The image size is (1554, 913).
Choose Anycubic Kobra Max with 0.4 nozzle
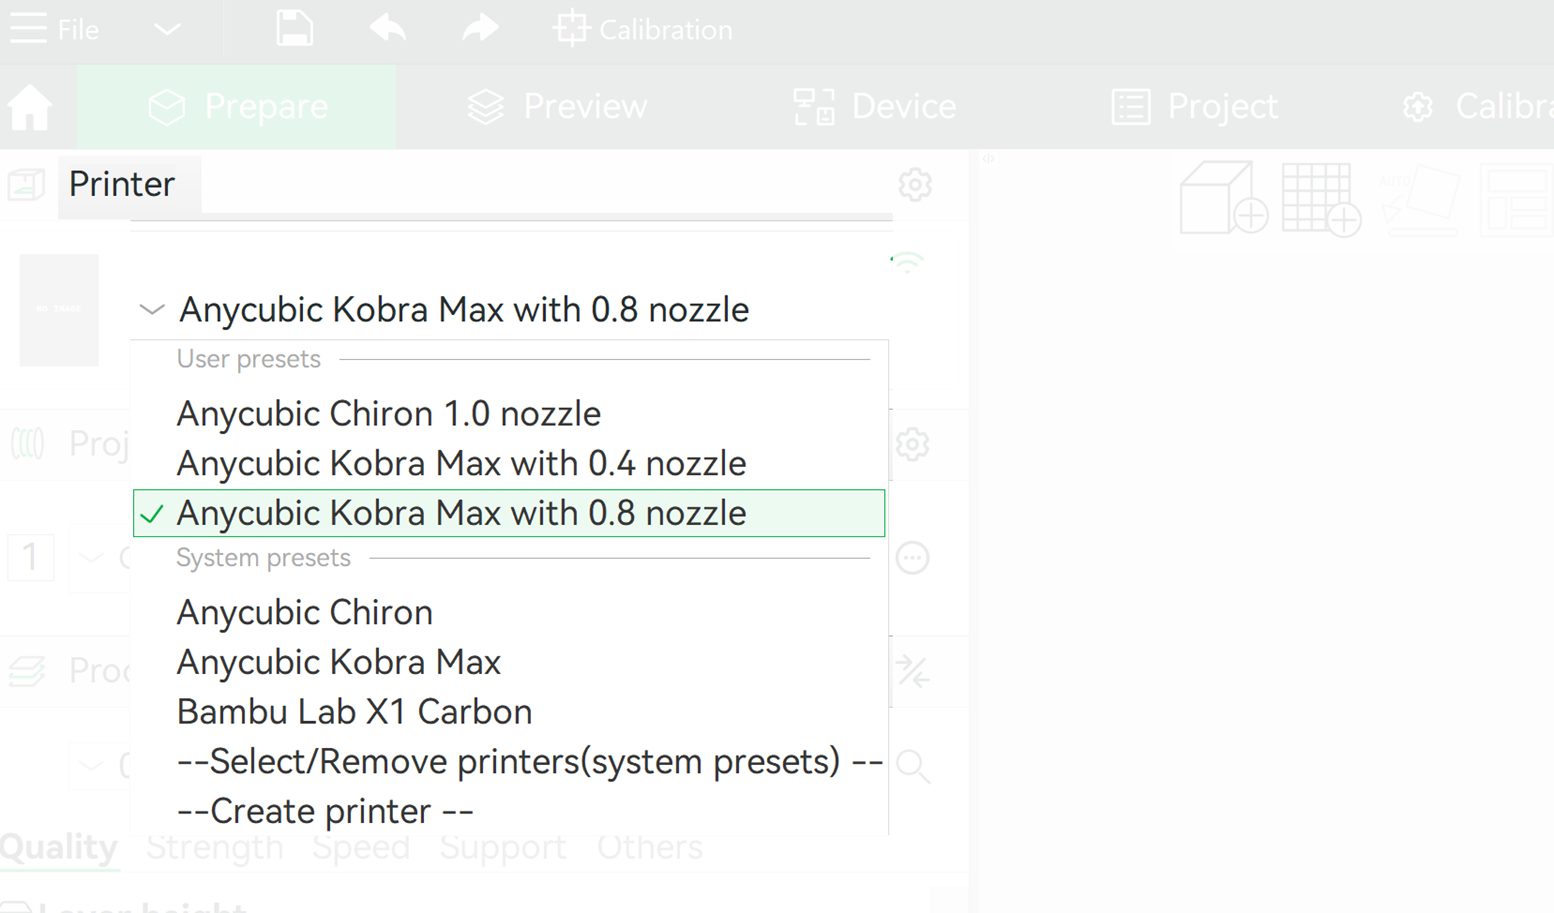pyautogui.click(x=461, y=464)
